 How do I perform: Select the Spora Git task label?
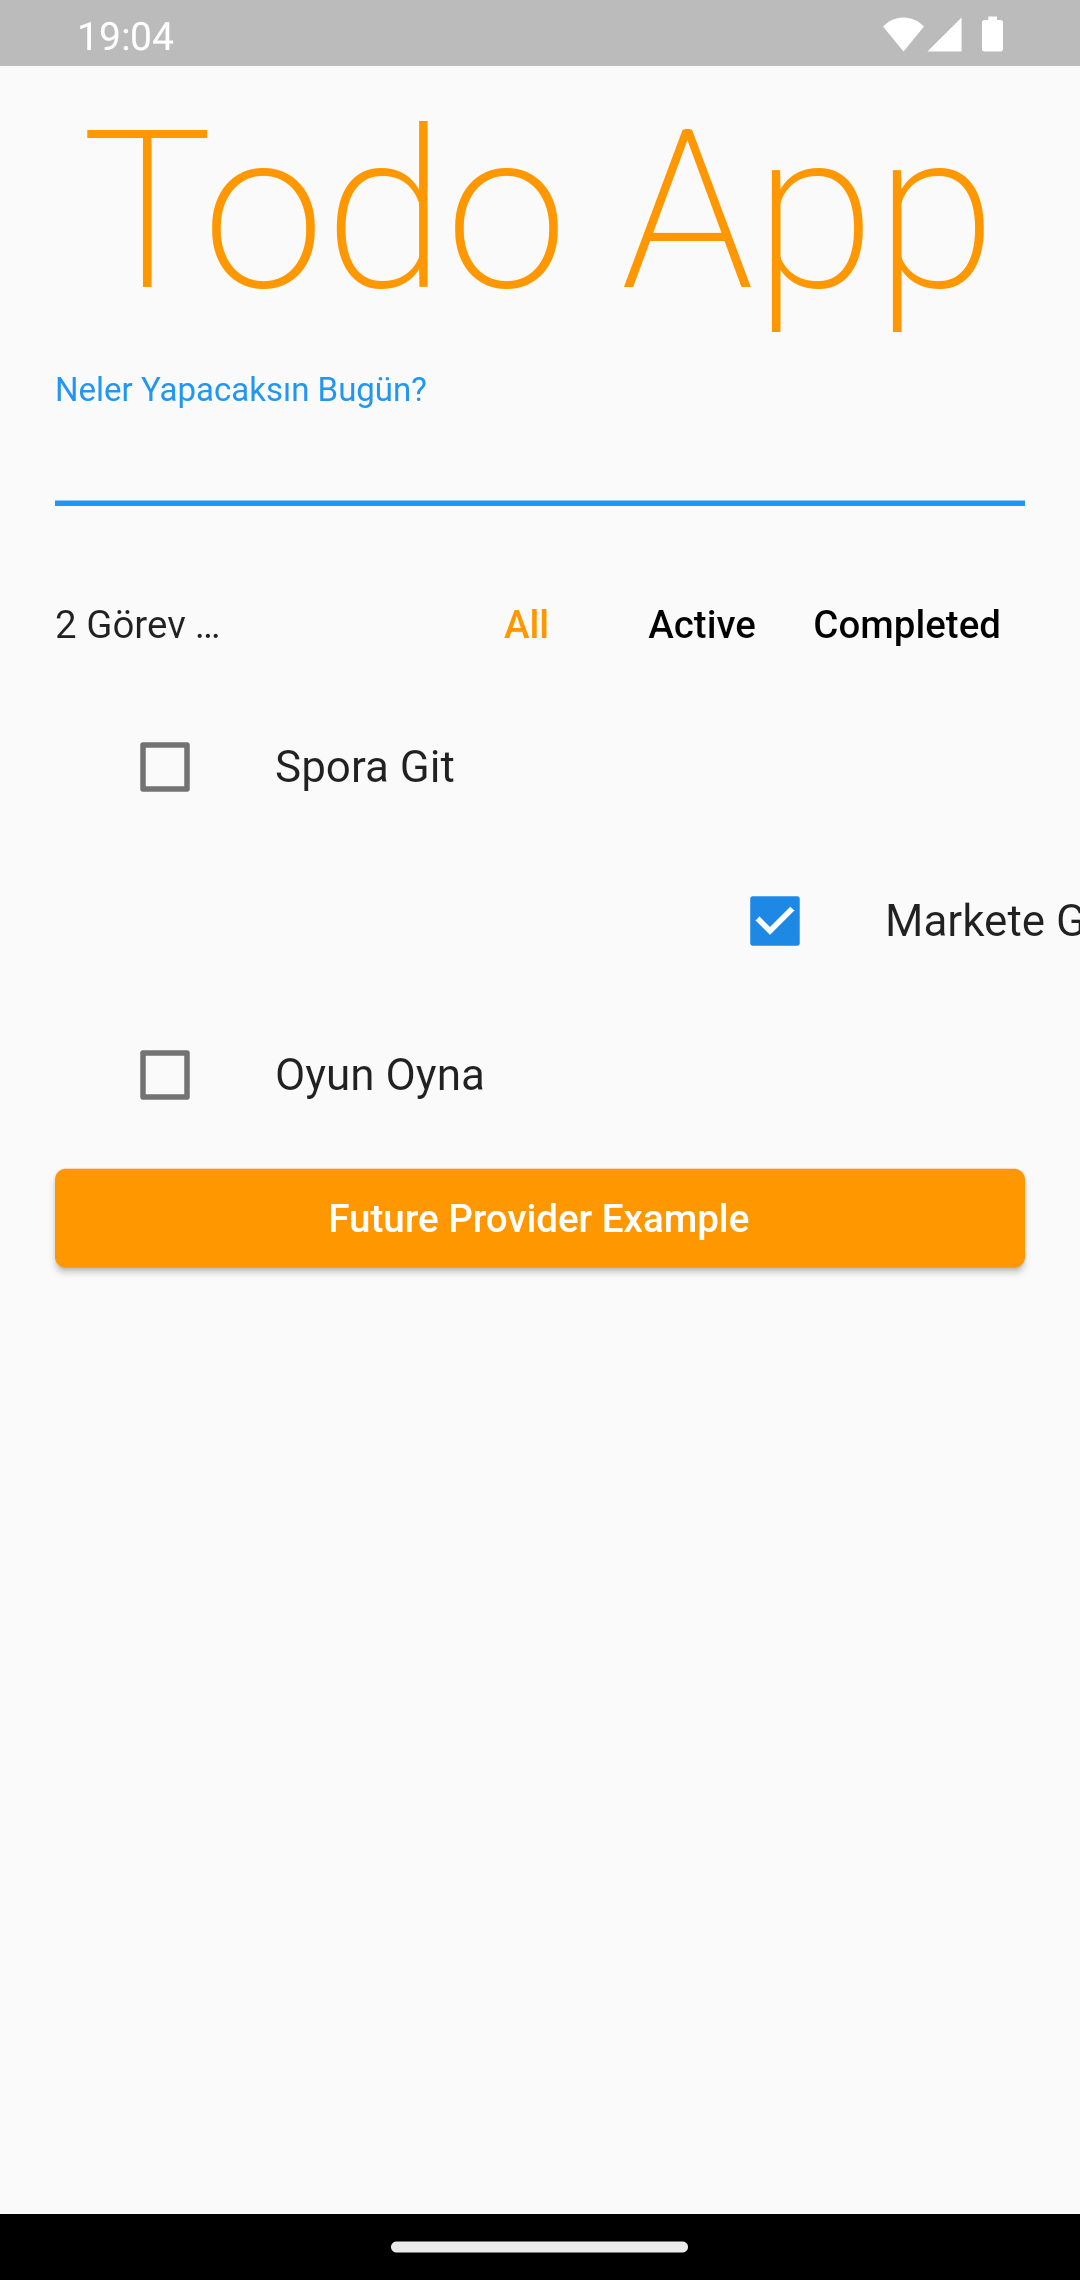point(365,767)
